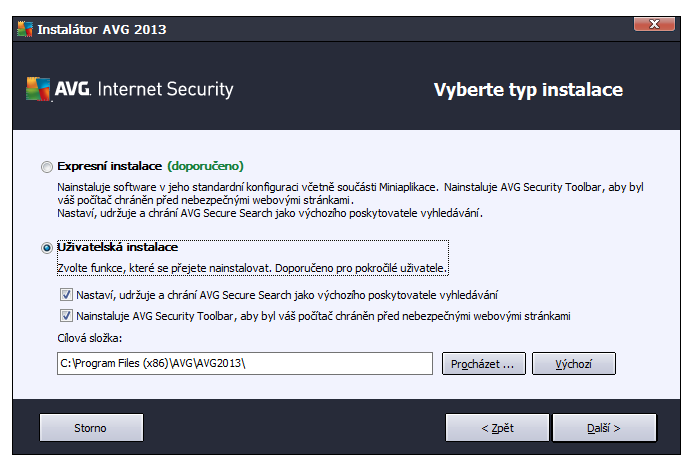Screen dimensions: 693x472
Task: Close the Instalátor AVG 2013 window
Action: coord(654,24)
